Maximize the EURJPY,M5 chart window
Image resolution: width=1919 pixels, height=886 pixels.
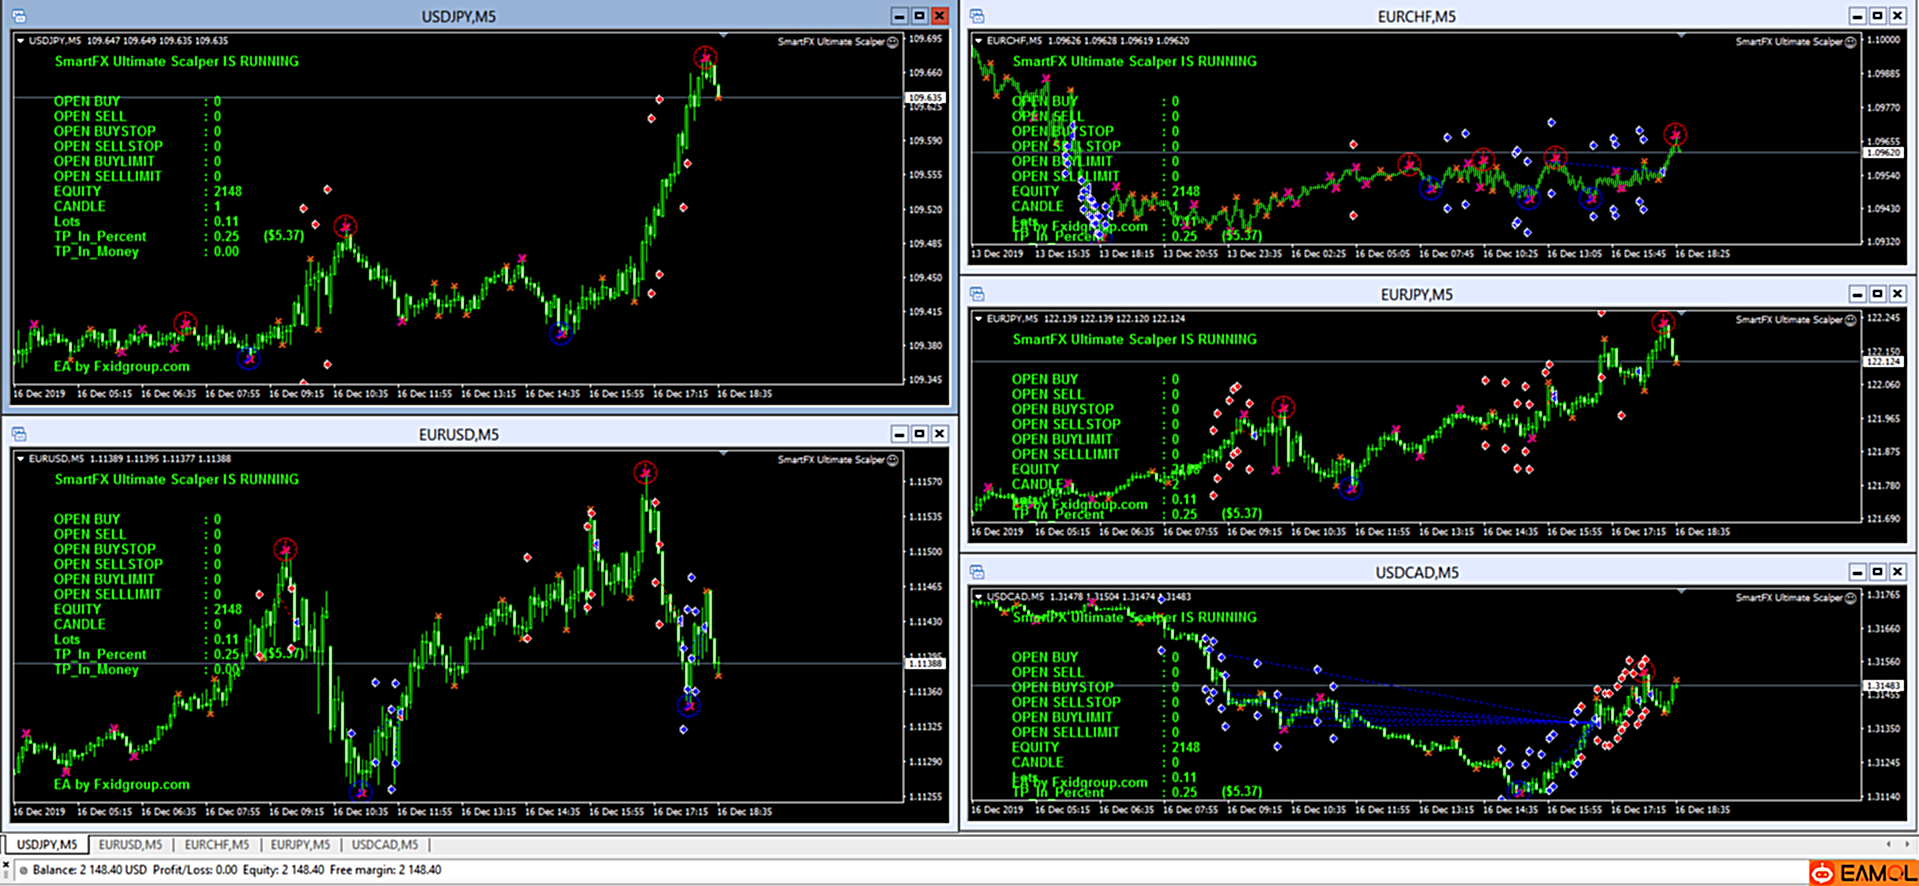tap(1877, 294)
